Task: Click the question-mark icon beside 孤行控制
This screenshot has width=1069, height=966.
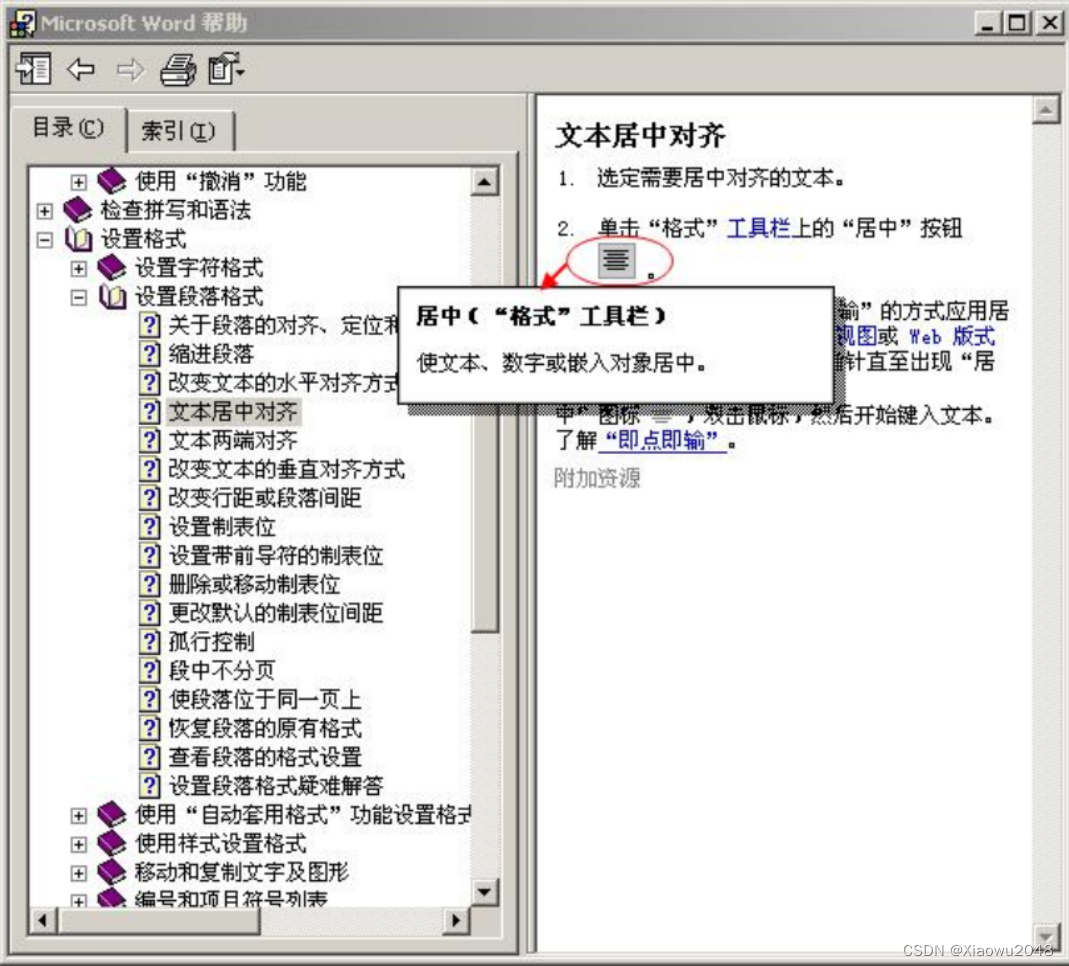Action: click(149, 642)
